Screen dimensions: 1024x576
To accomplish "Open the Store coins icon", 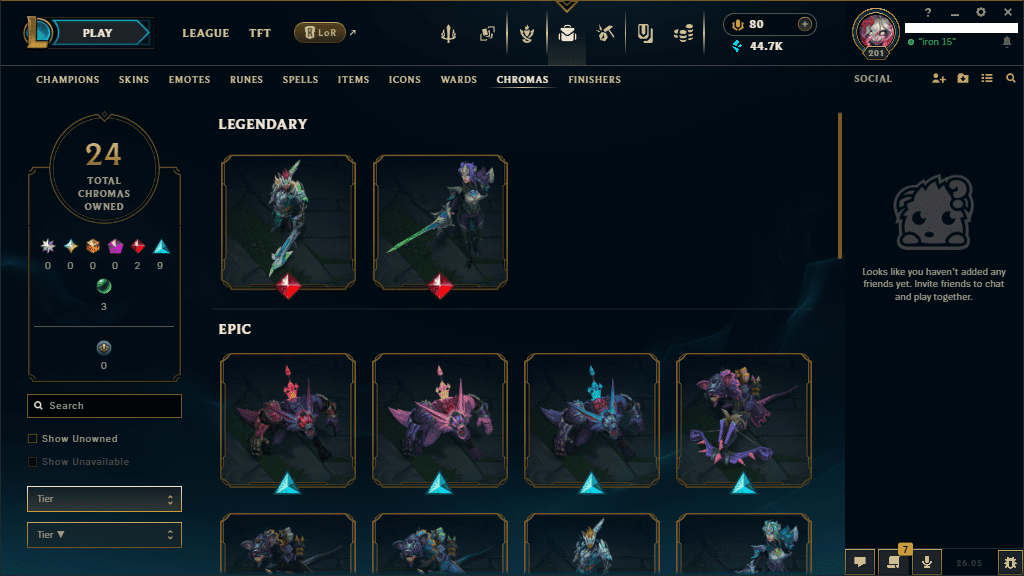I will (x=683, y=33).
